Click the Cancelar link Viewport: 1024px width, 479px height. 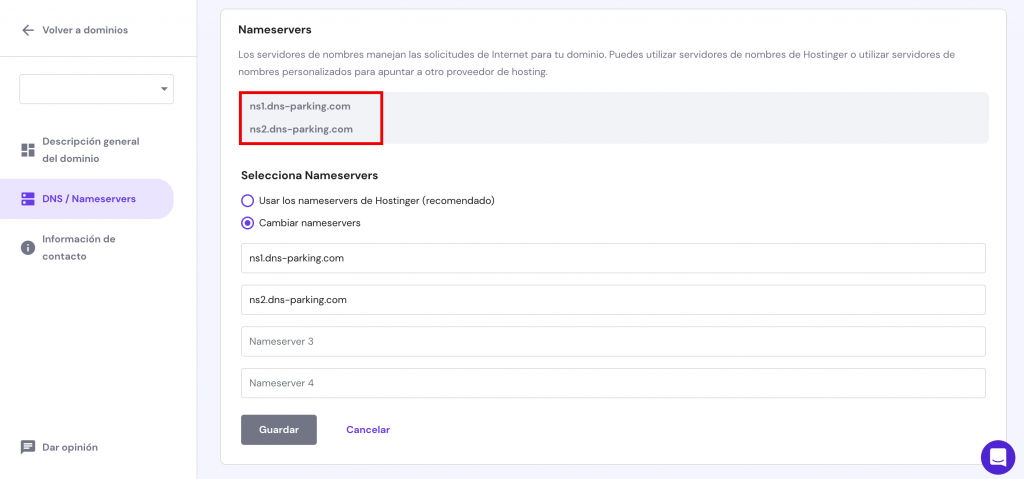coord(367,430)
